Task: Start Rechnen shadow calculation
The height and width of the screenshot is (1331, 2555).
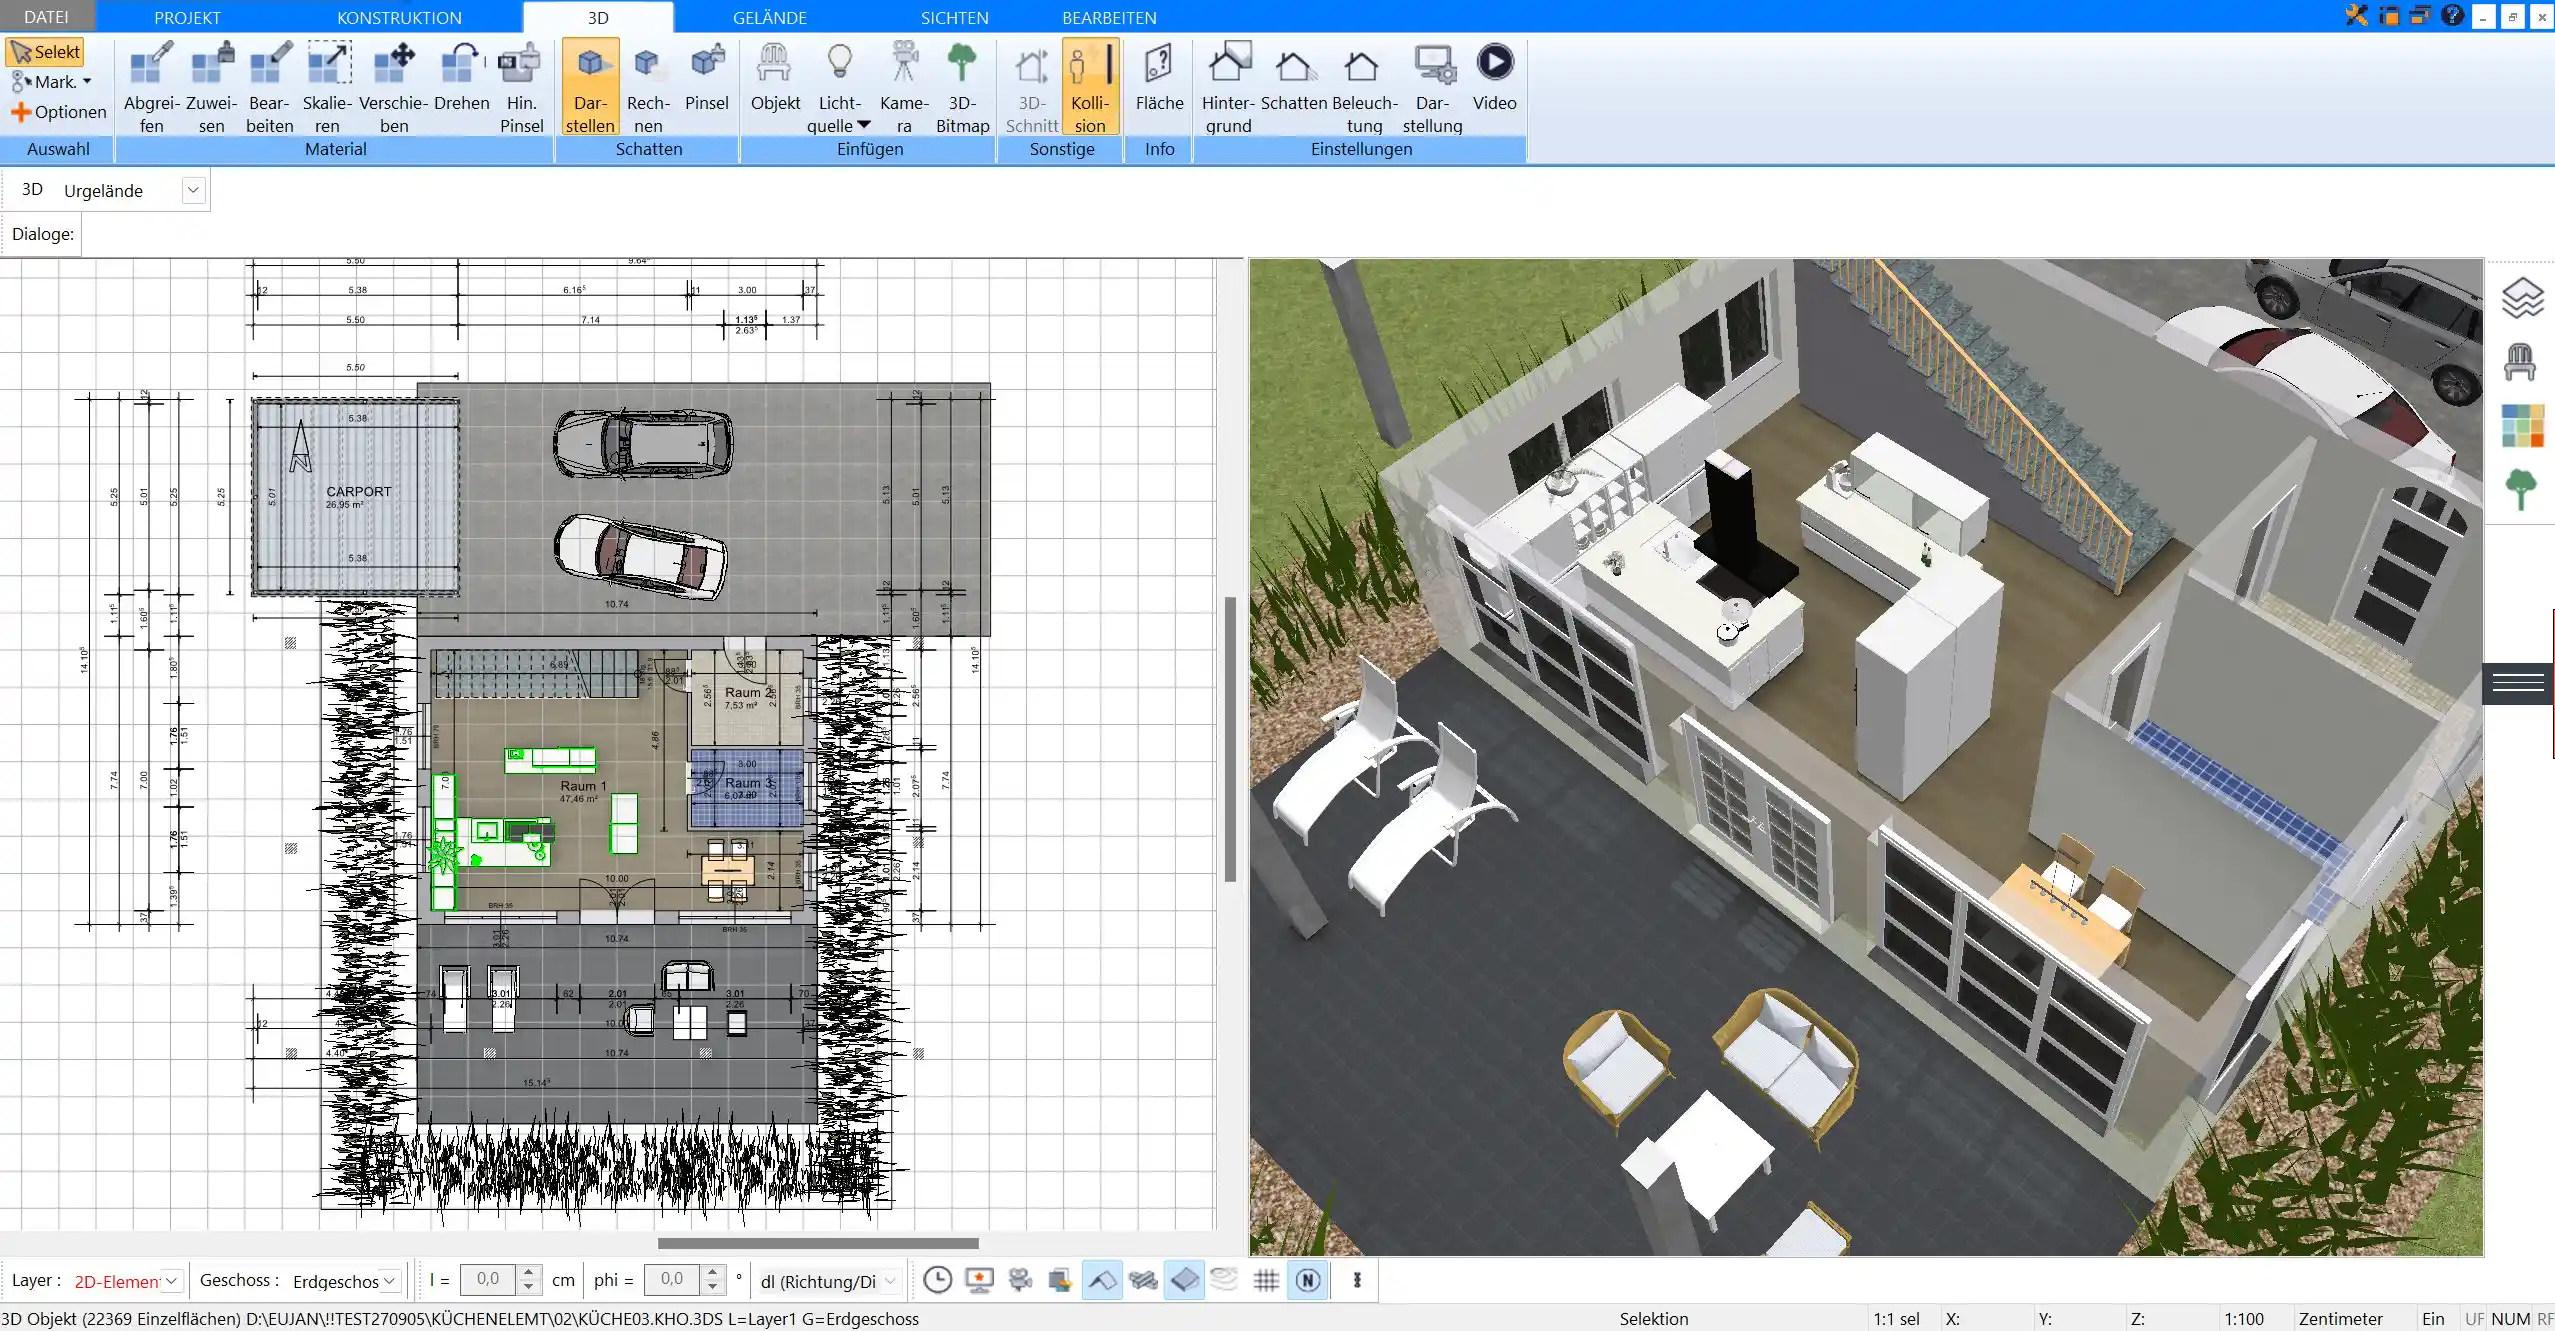Action: (648, 87)
